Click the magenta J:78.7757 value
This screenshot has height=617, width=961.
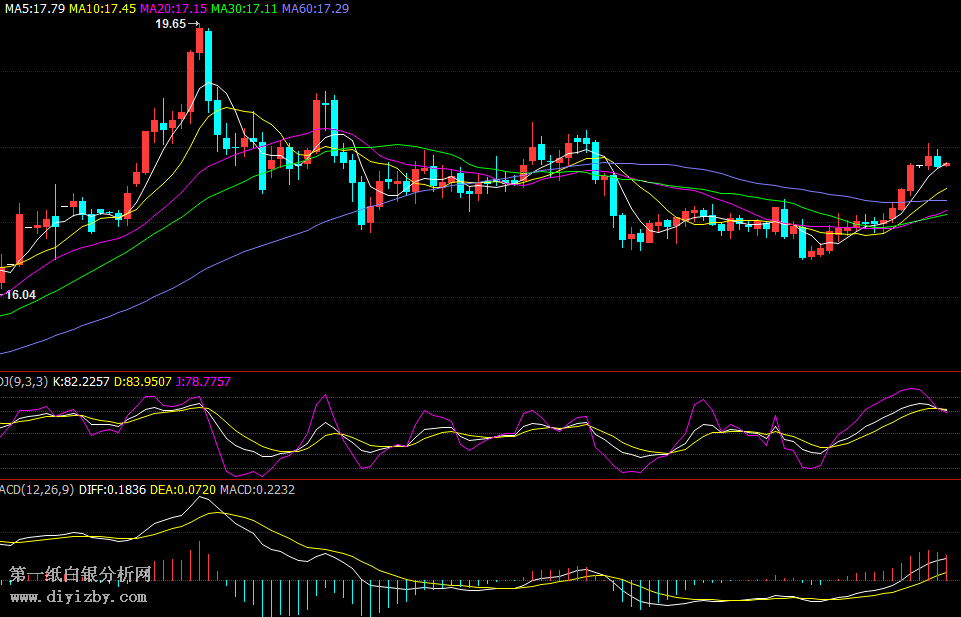click(x=203, y=381)
